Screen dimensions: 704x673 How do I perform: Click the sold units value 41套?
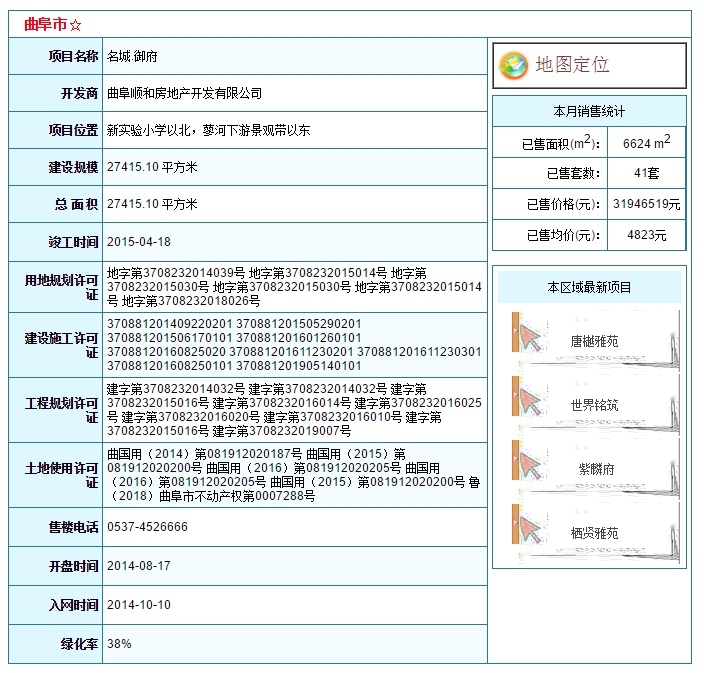647,173
